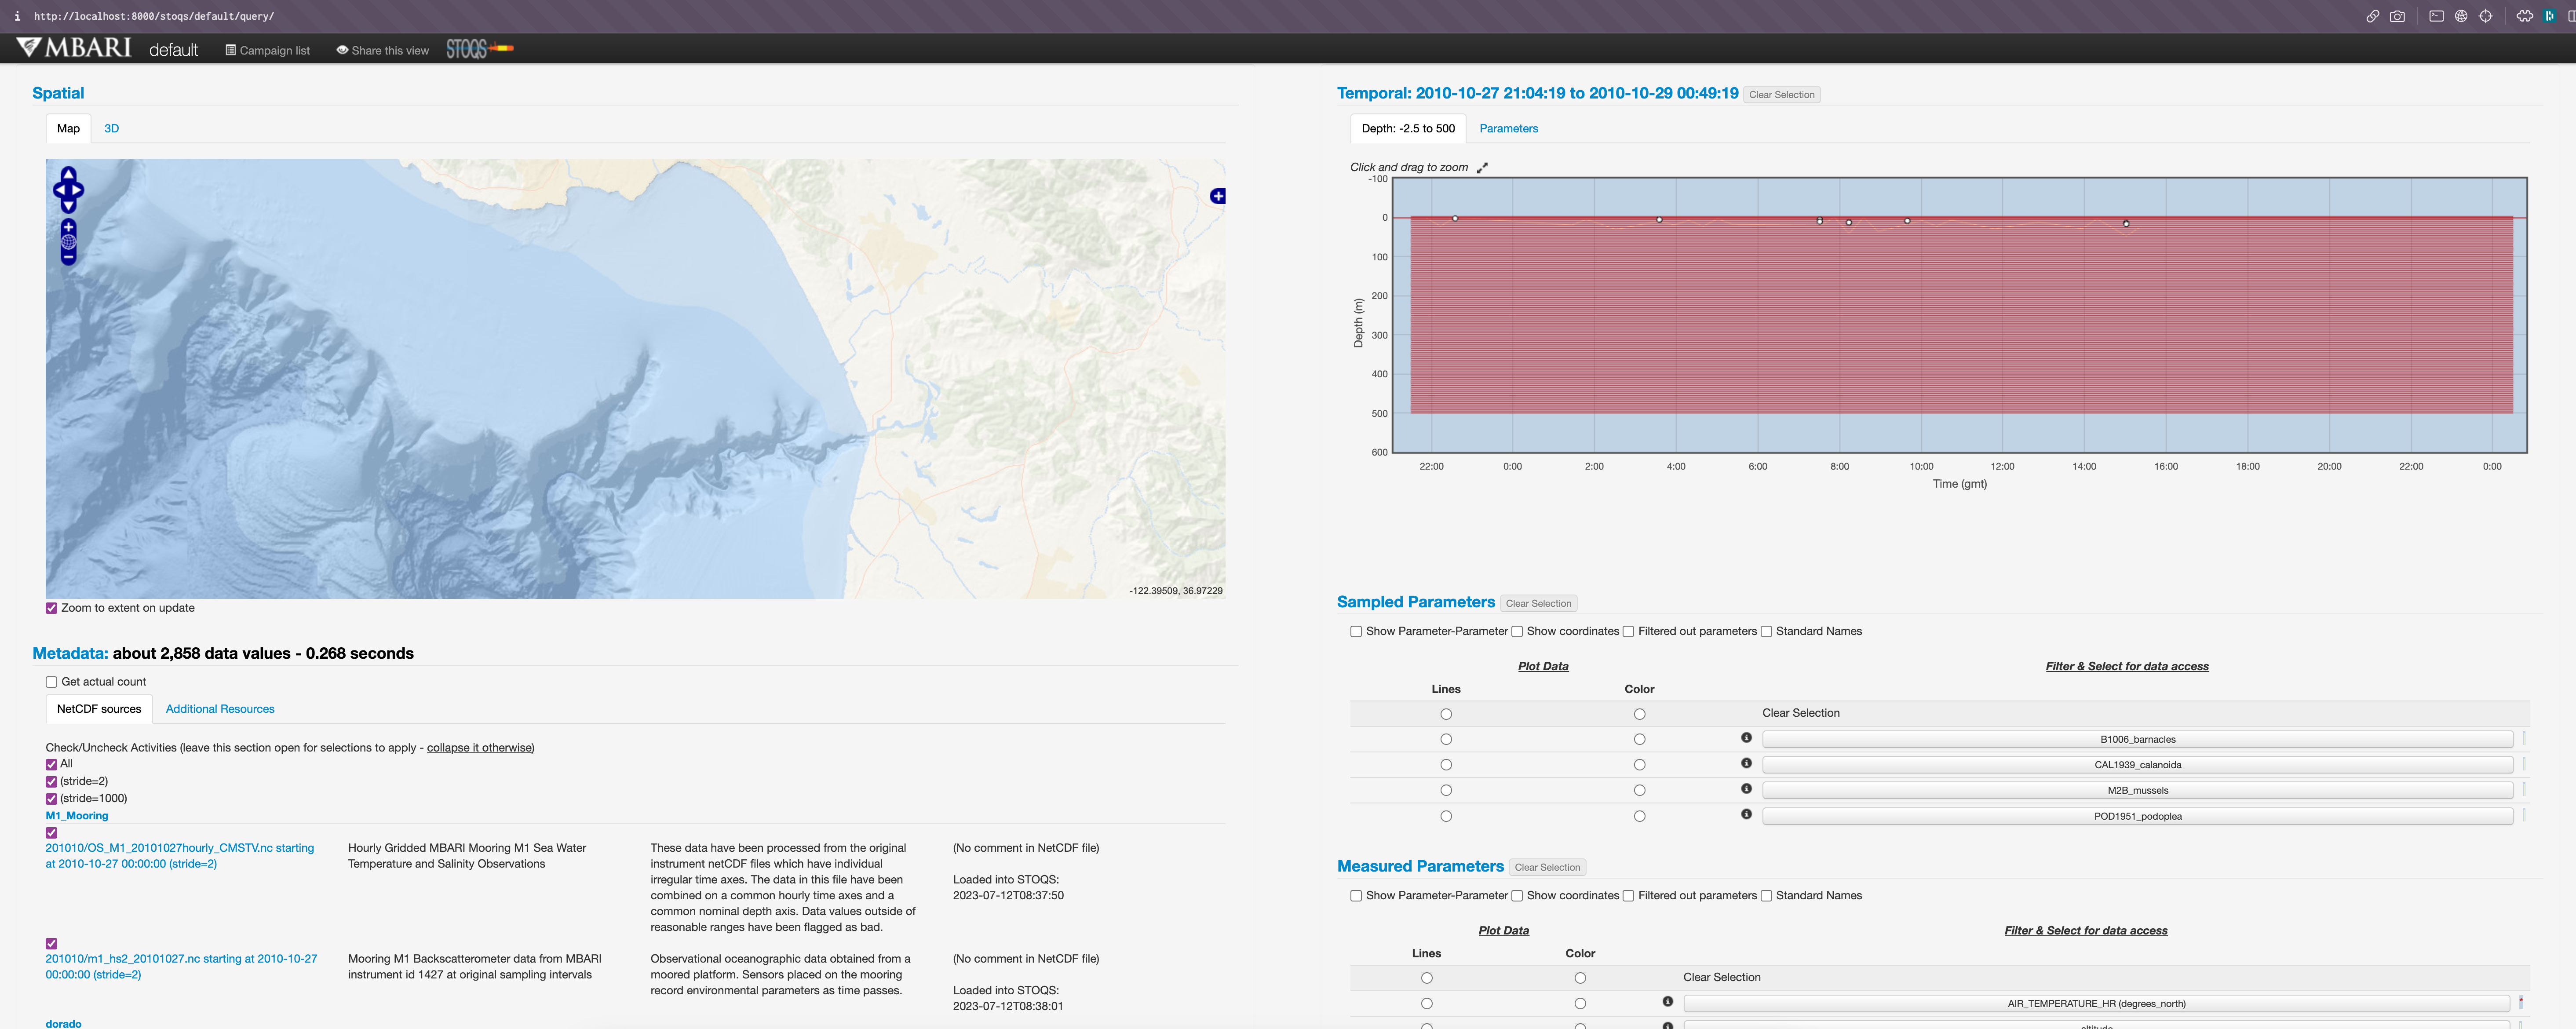Enable Get actual count checkbox

pyautogui.click(x=51, y=682)
